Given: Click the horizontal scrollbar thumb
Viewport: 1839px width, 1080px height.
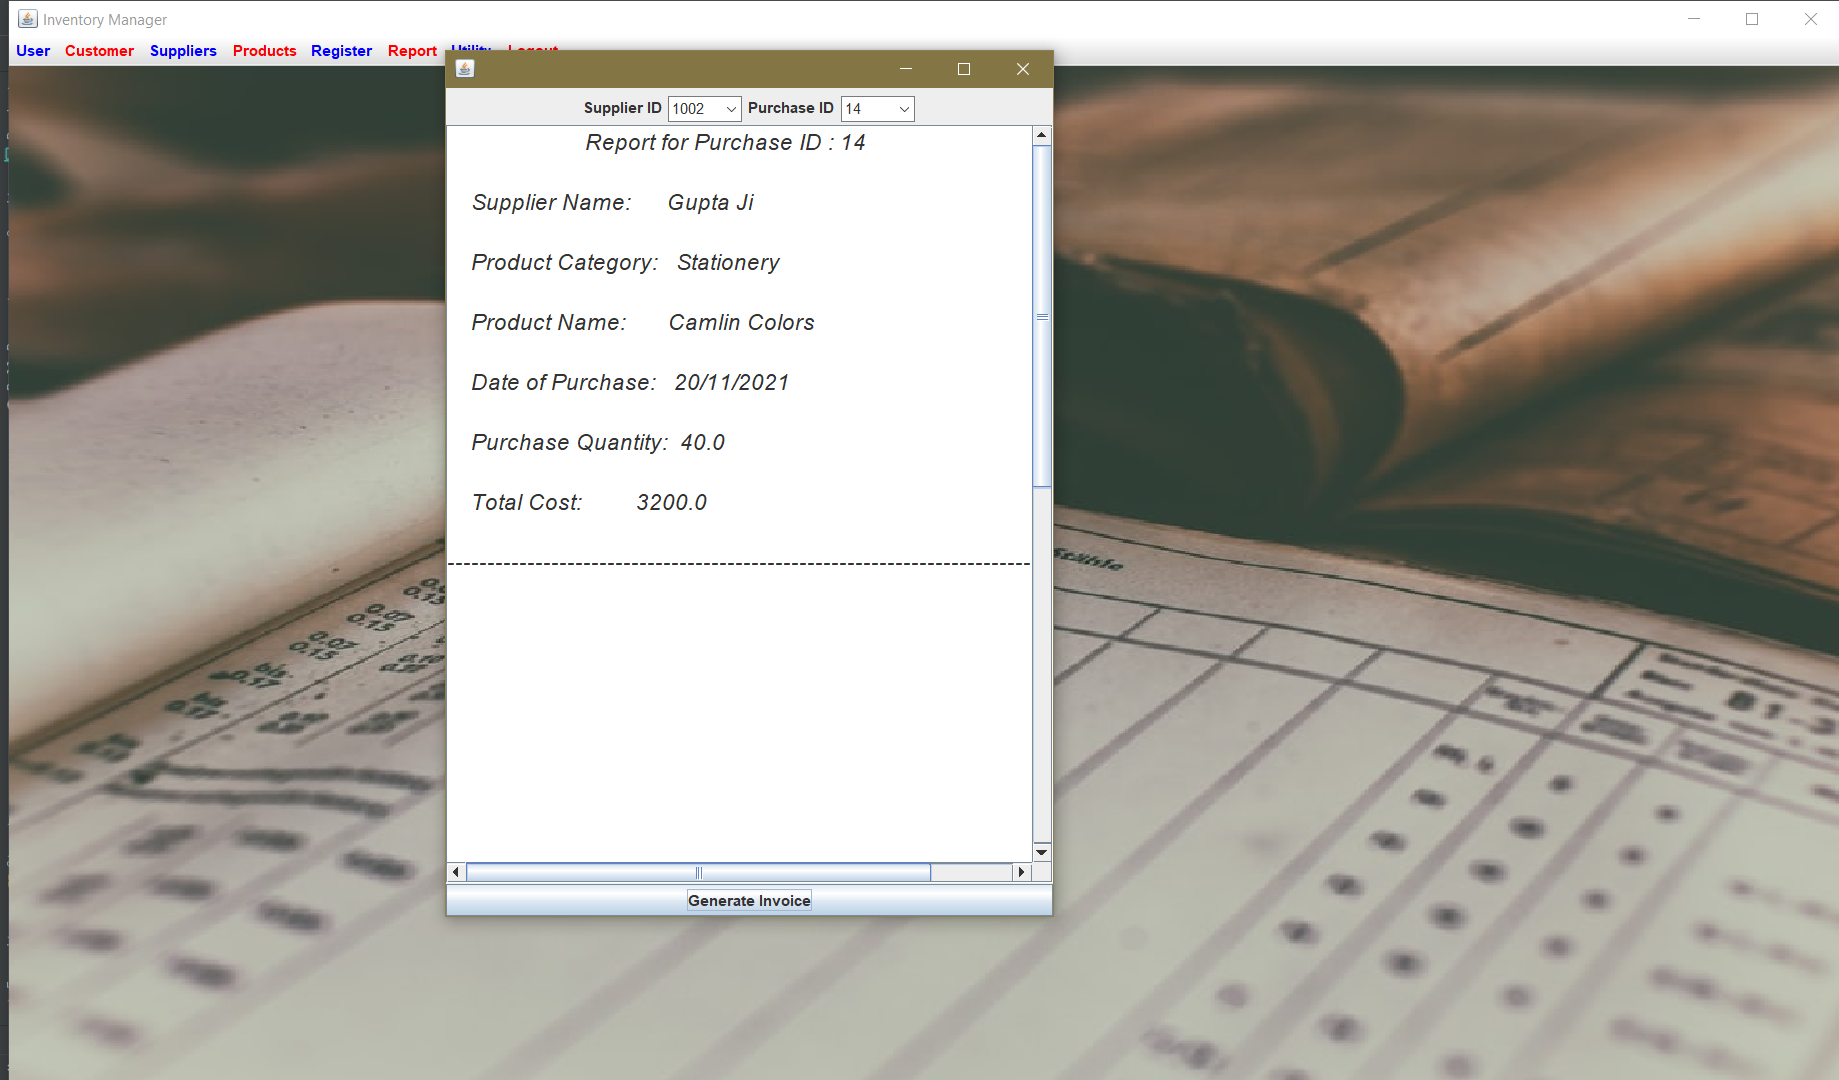Looking at the screenshot, I should 700,871.
